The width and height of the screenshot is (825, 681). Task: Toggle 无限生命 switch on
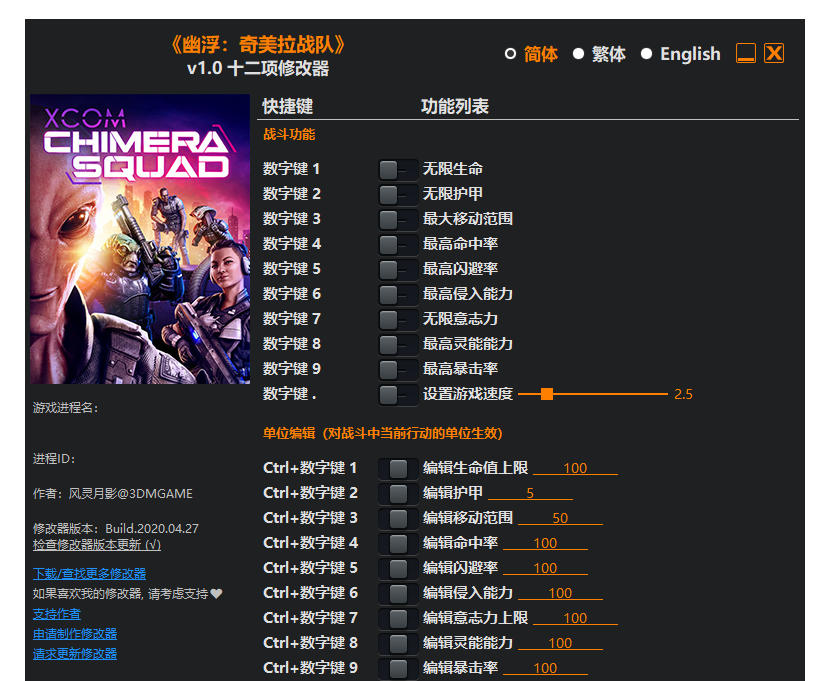point(398,169)
